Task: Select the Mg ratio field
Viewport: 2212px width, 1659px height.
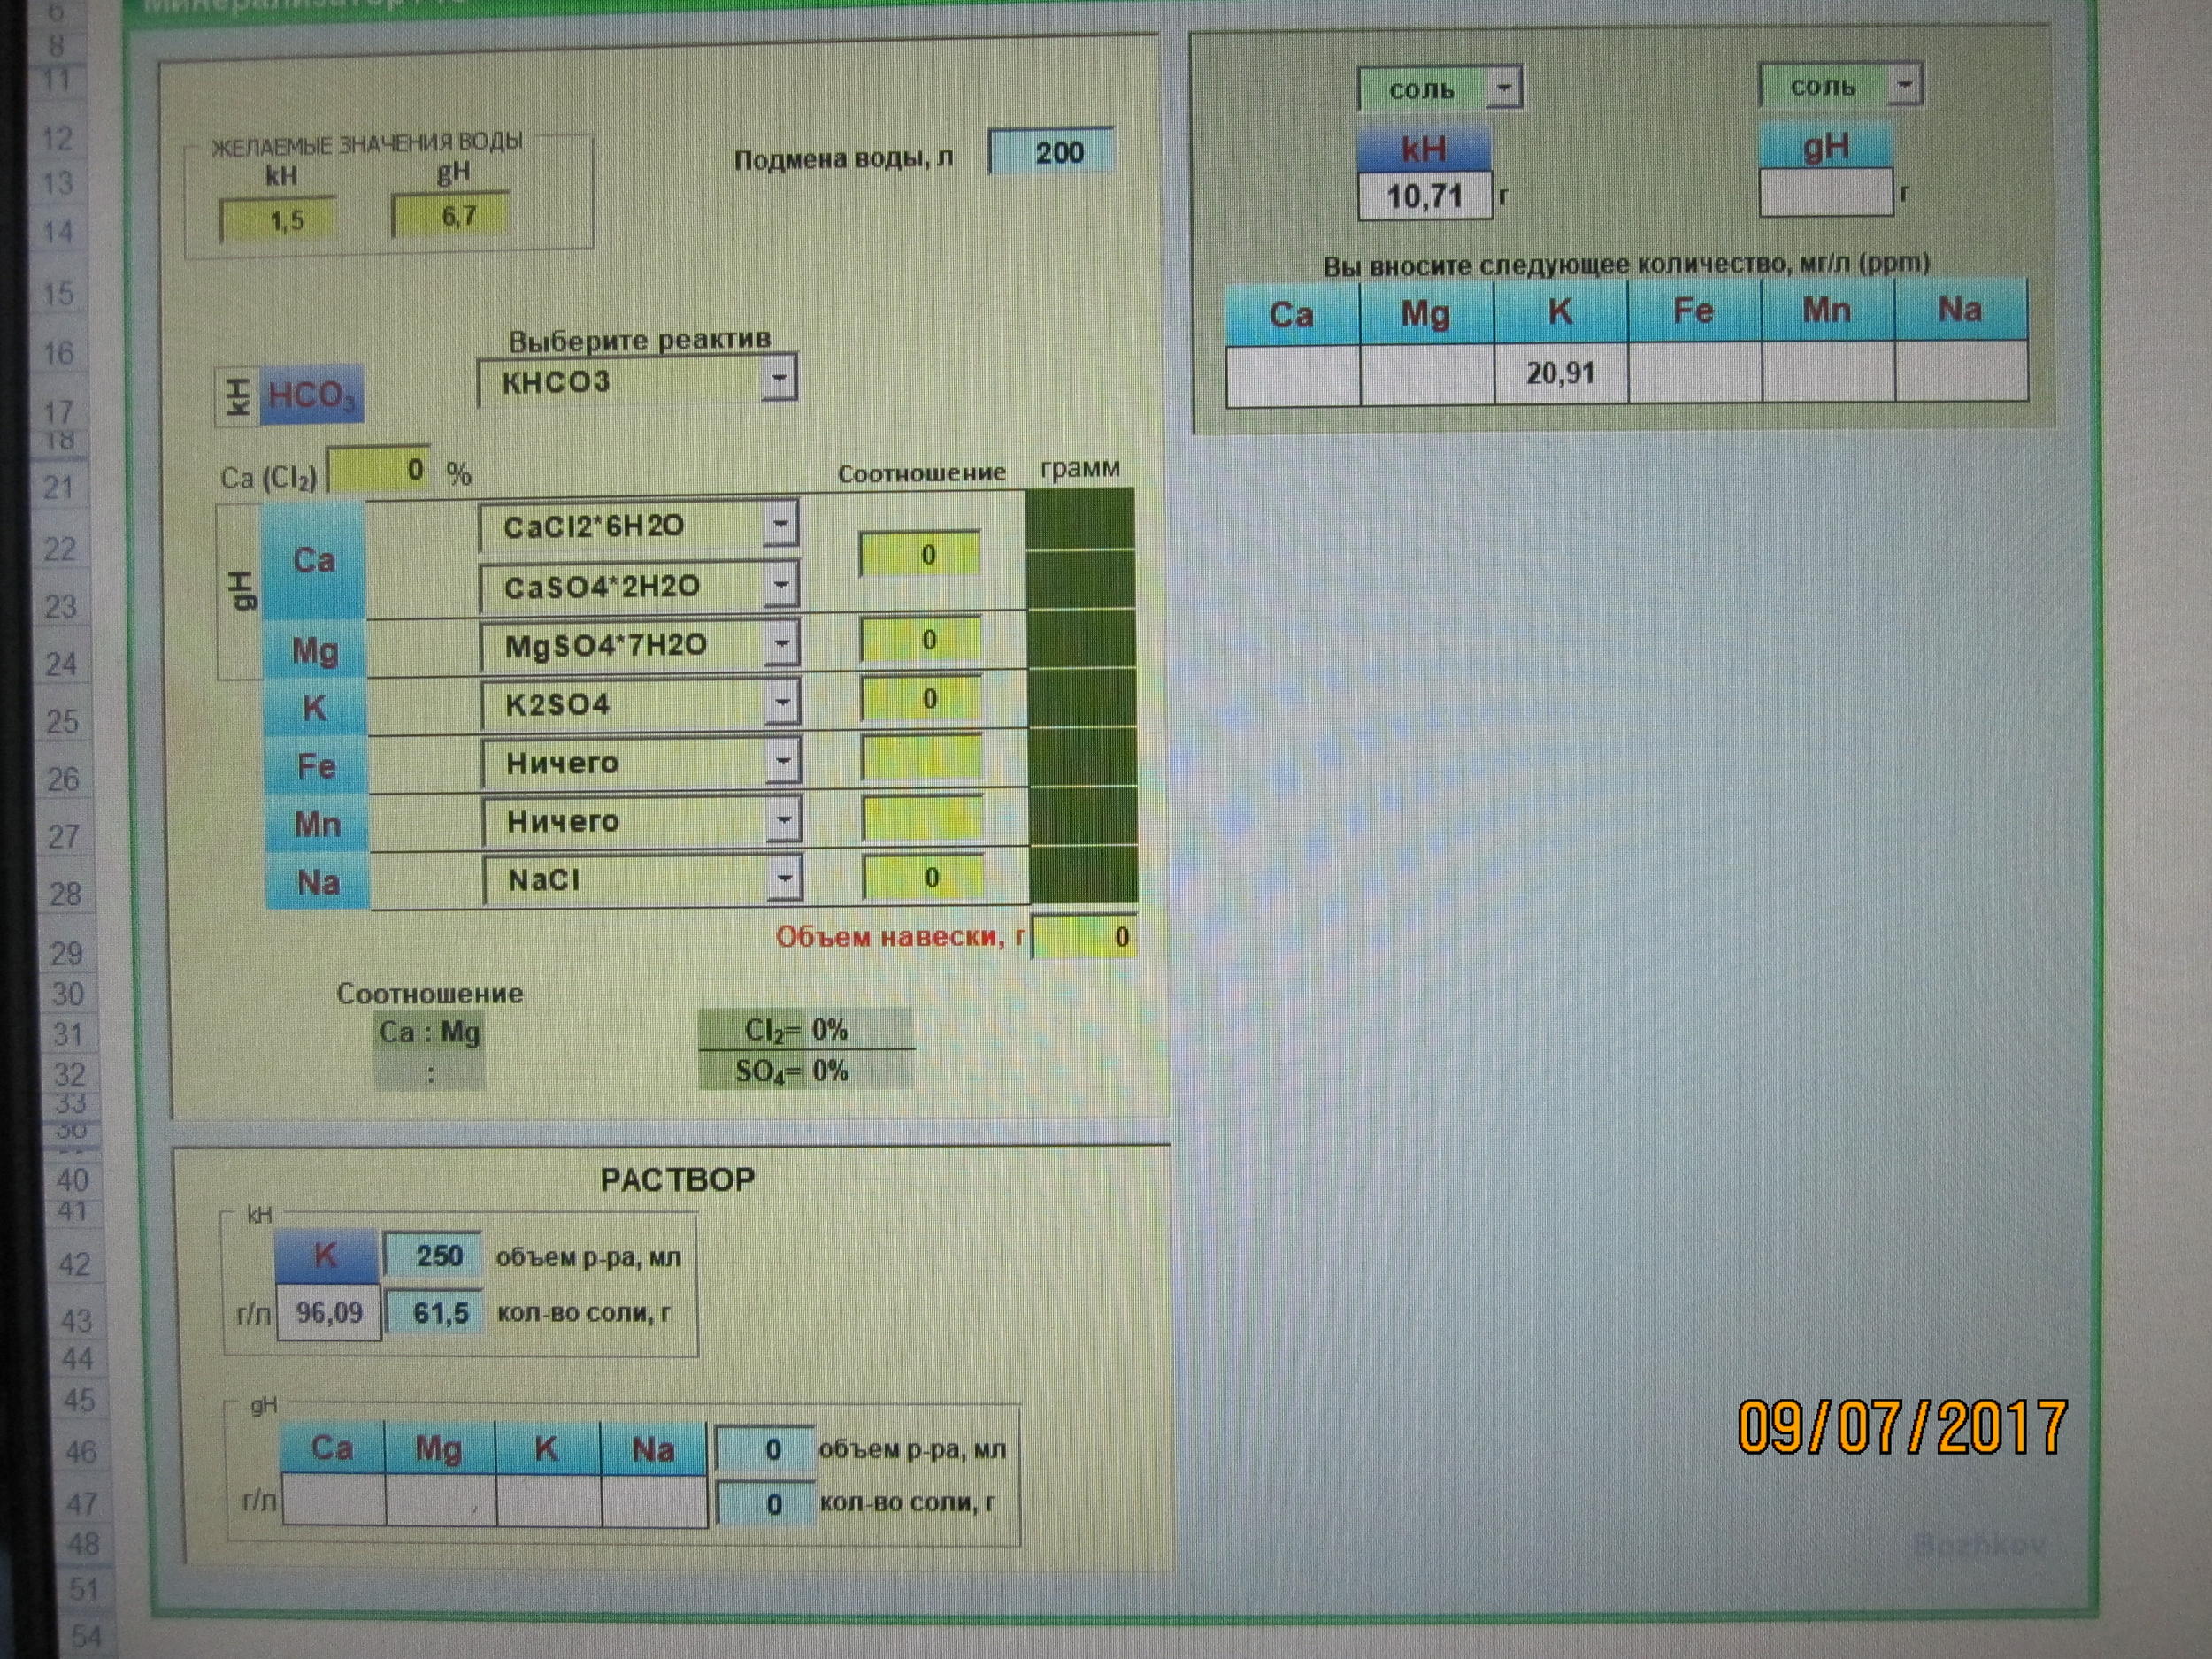Action: click(x=920, y=640)
